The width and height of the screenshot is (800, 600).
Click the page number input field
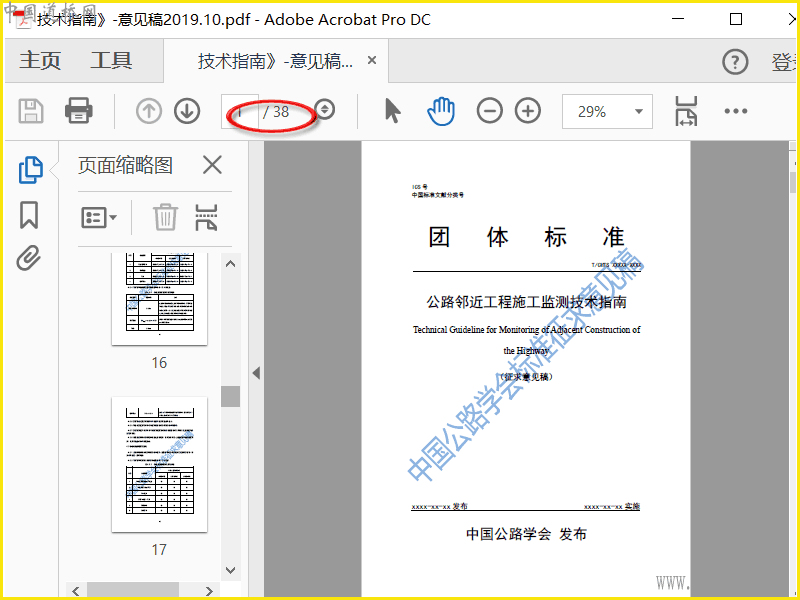(x=240, y=111)
